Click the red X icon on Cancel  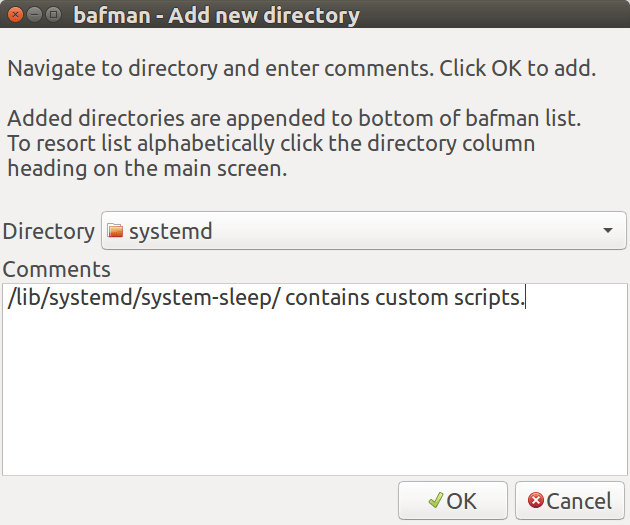point(536,501)
